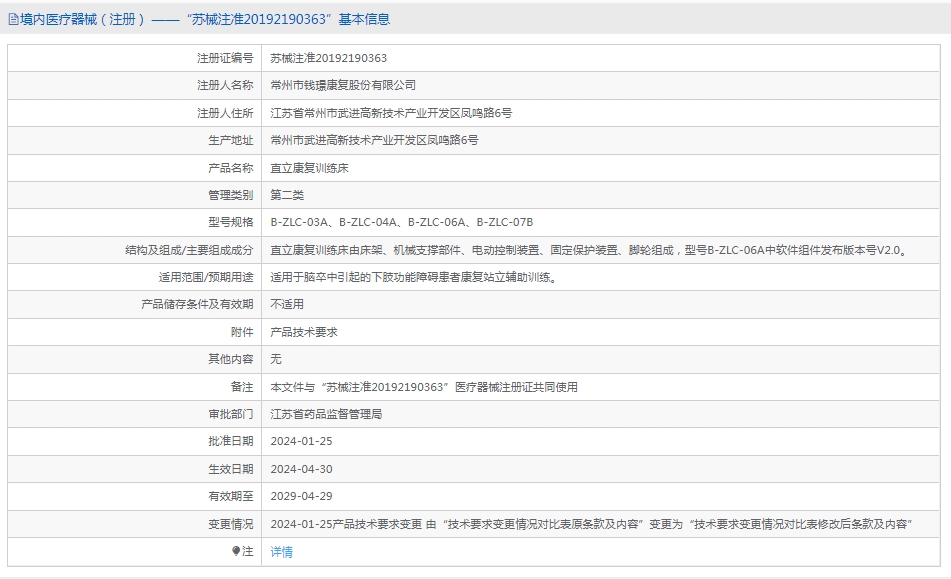Click the product name 直立康复训练床
This screenshot has height=579, width=951.
click(x=309, y=168)
